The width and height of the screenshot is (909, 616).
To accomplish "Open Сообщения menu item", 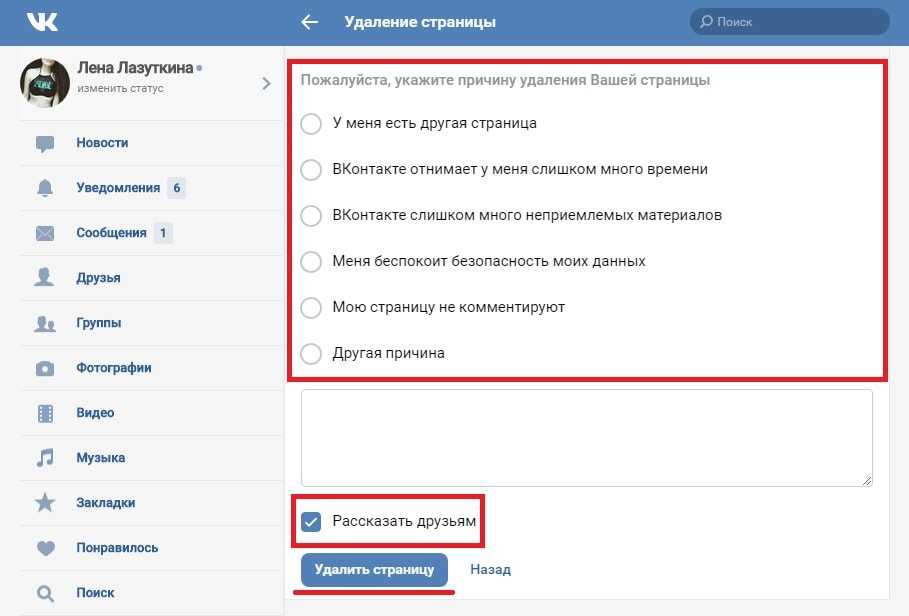I will (151, 233).
